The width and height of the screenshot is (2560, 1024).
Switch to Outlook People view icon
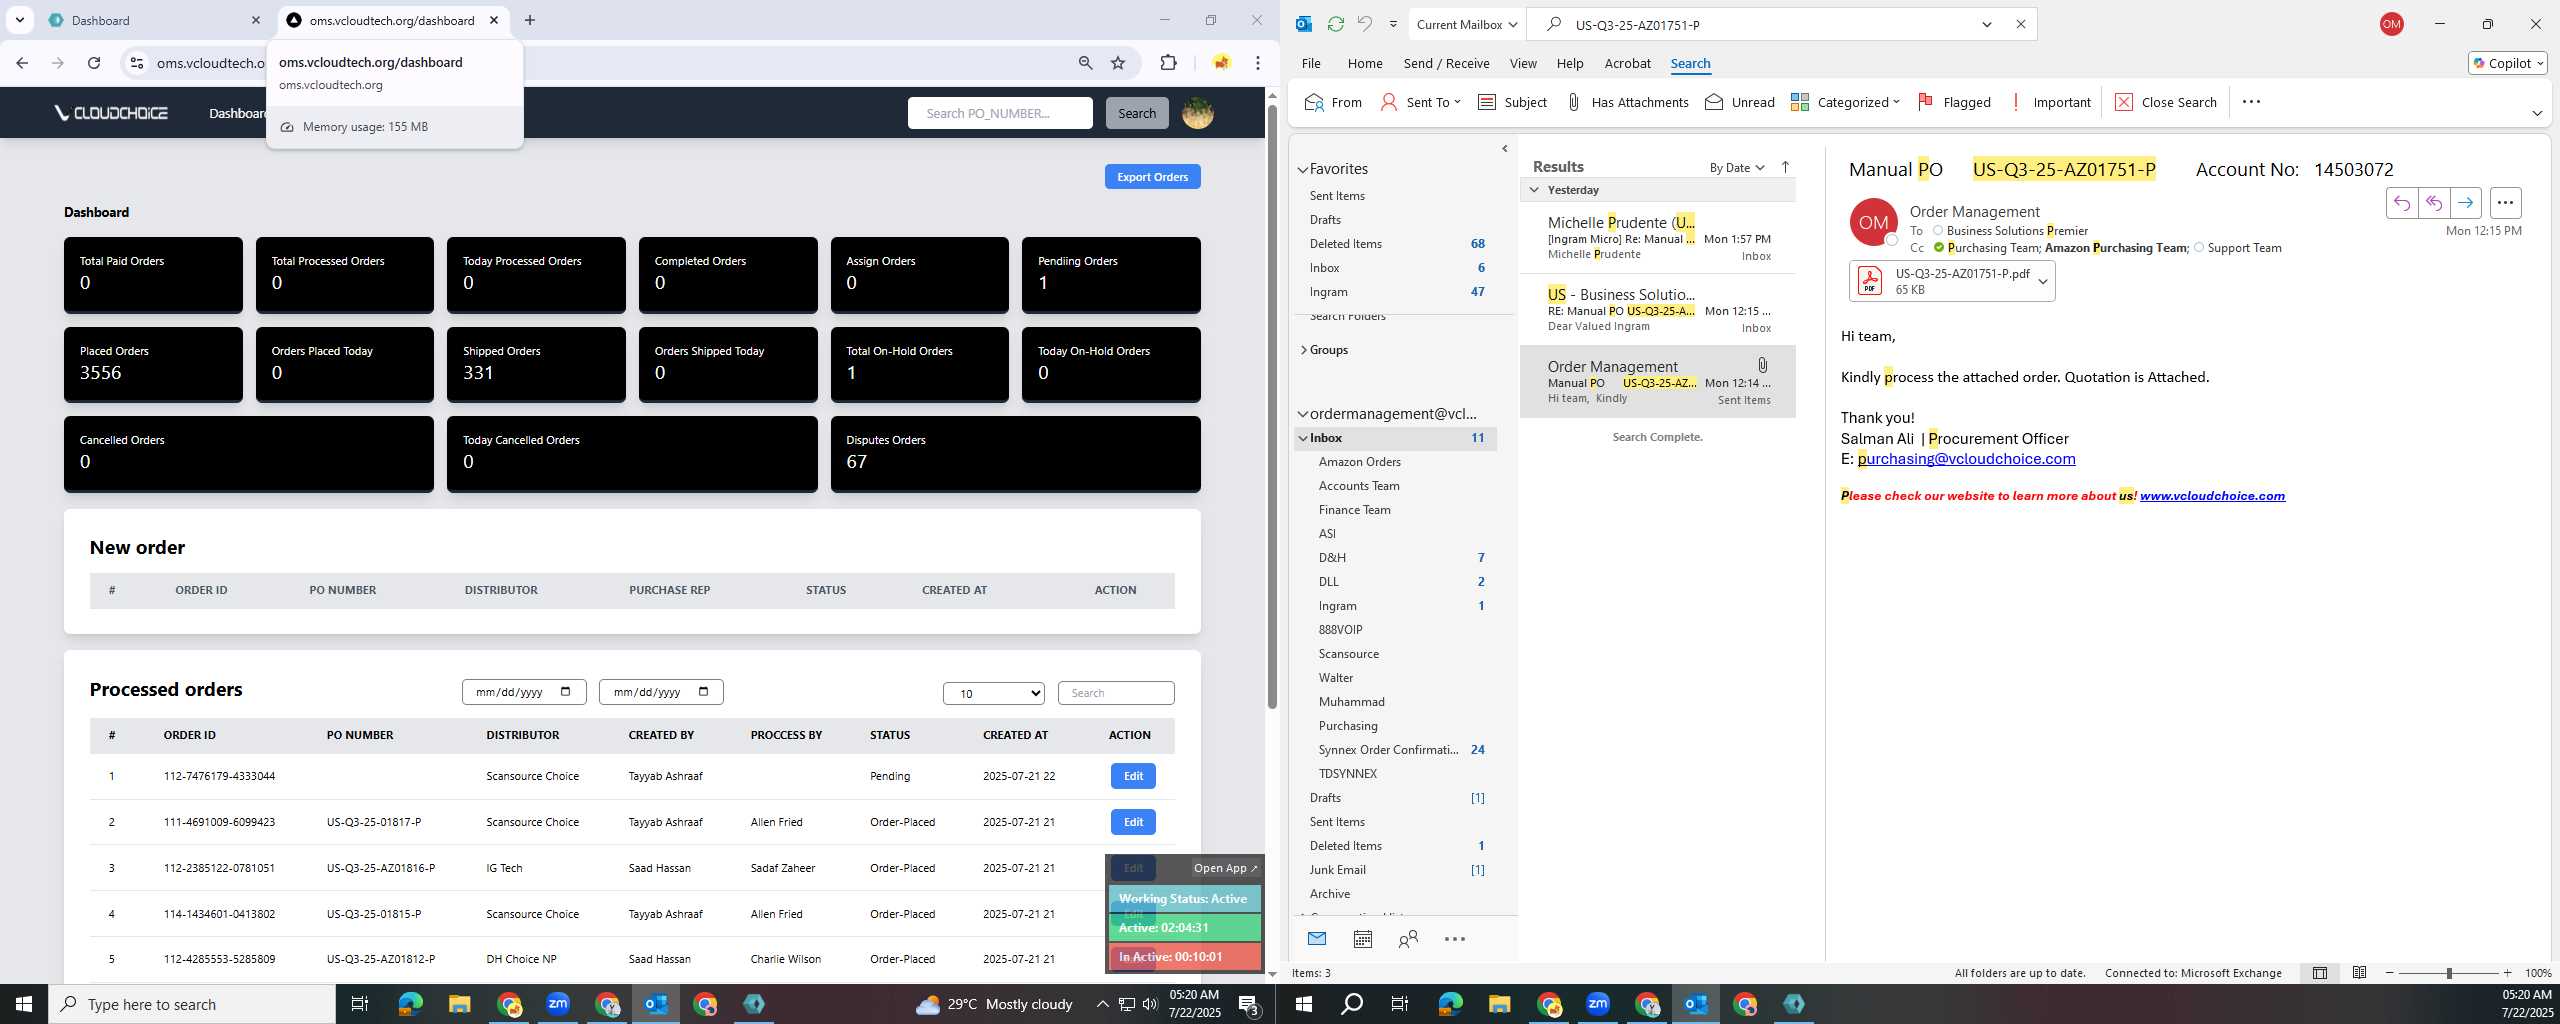pos(1408,939)
